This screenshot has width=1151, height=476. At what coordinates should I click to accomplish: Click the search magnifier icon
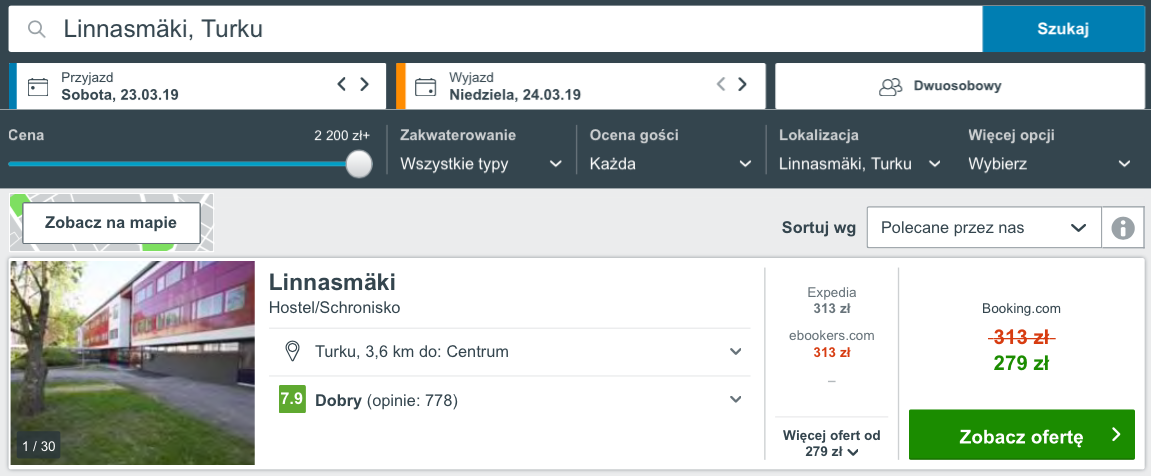point(38,29)
